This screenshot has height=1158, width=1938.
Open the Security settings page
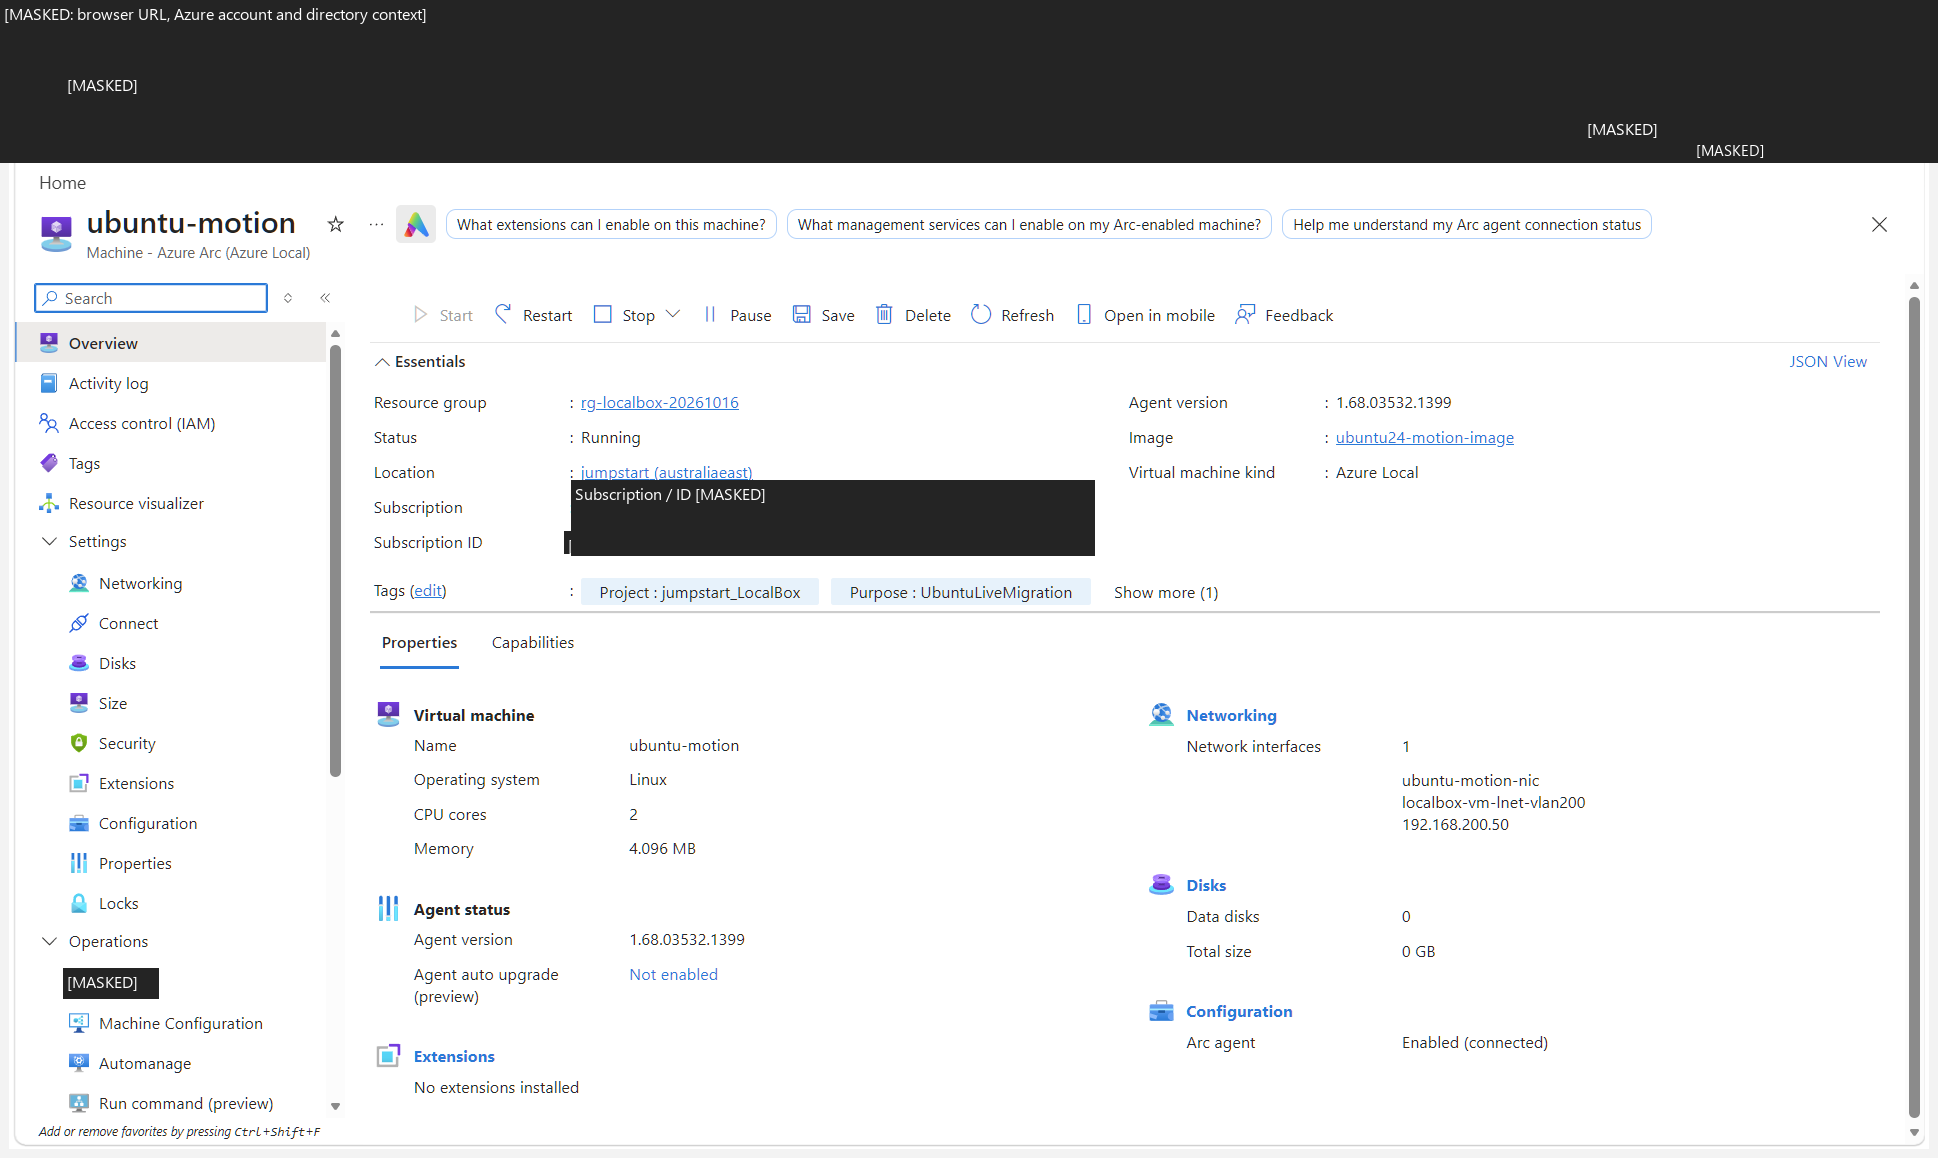[x=127, y=743]
